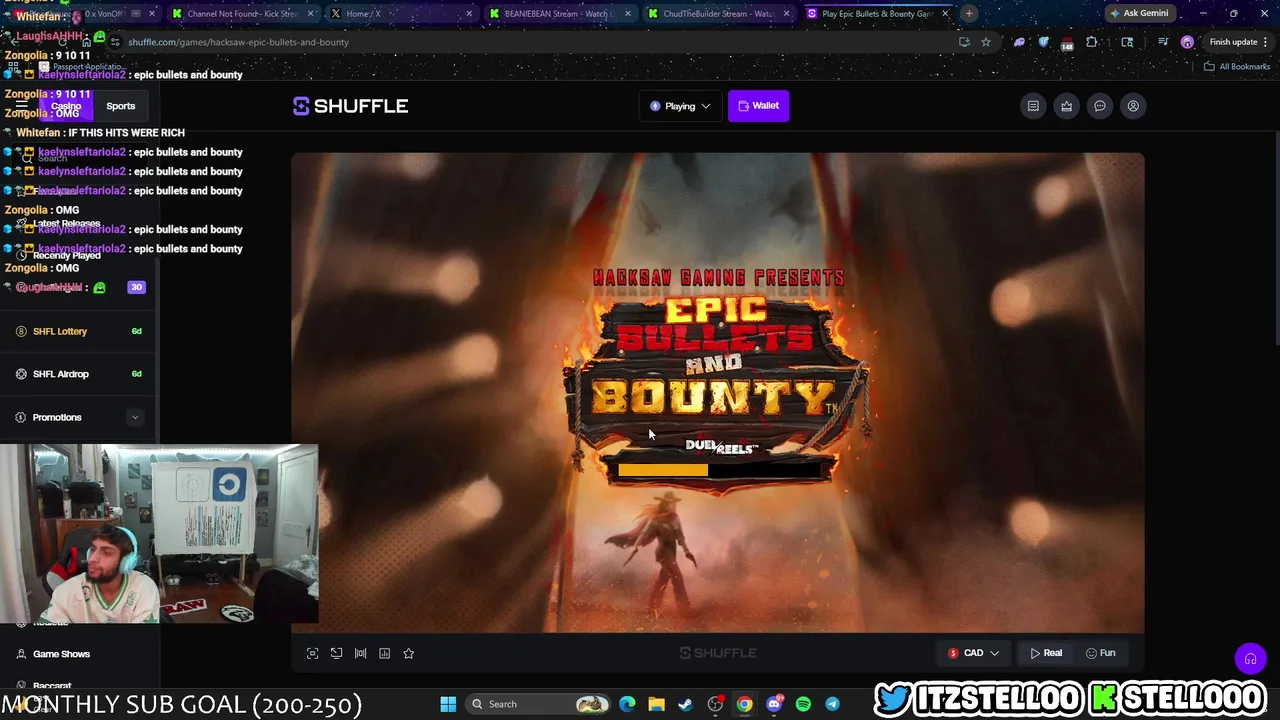Viewport: 1280px width, 720px height.
Task: Open Chrome profile avatar
Action: coord(1187,42)
